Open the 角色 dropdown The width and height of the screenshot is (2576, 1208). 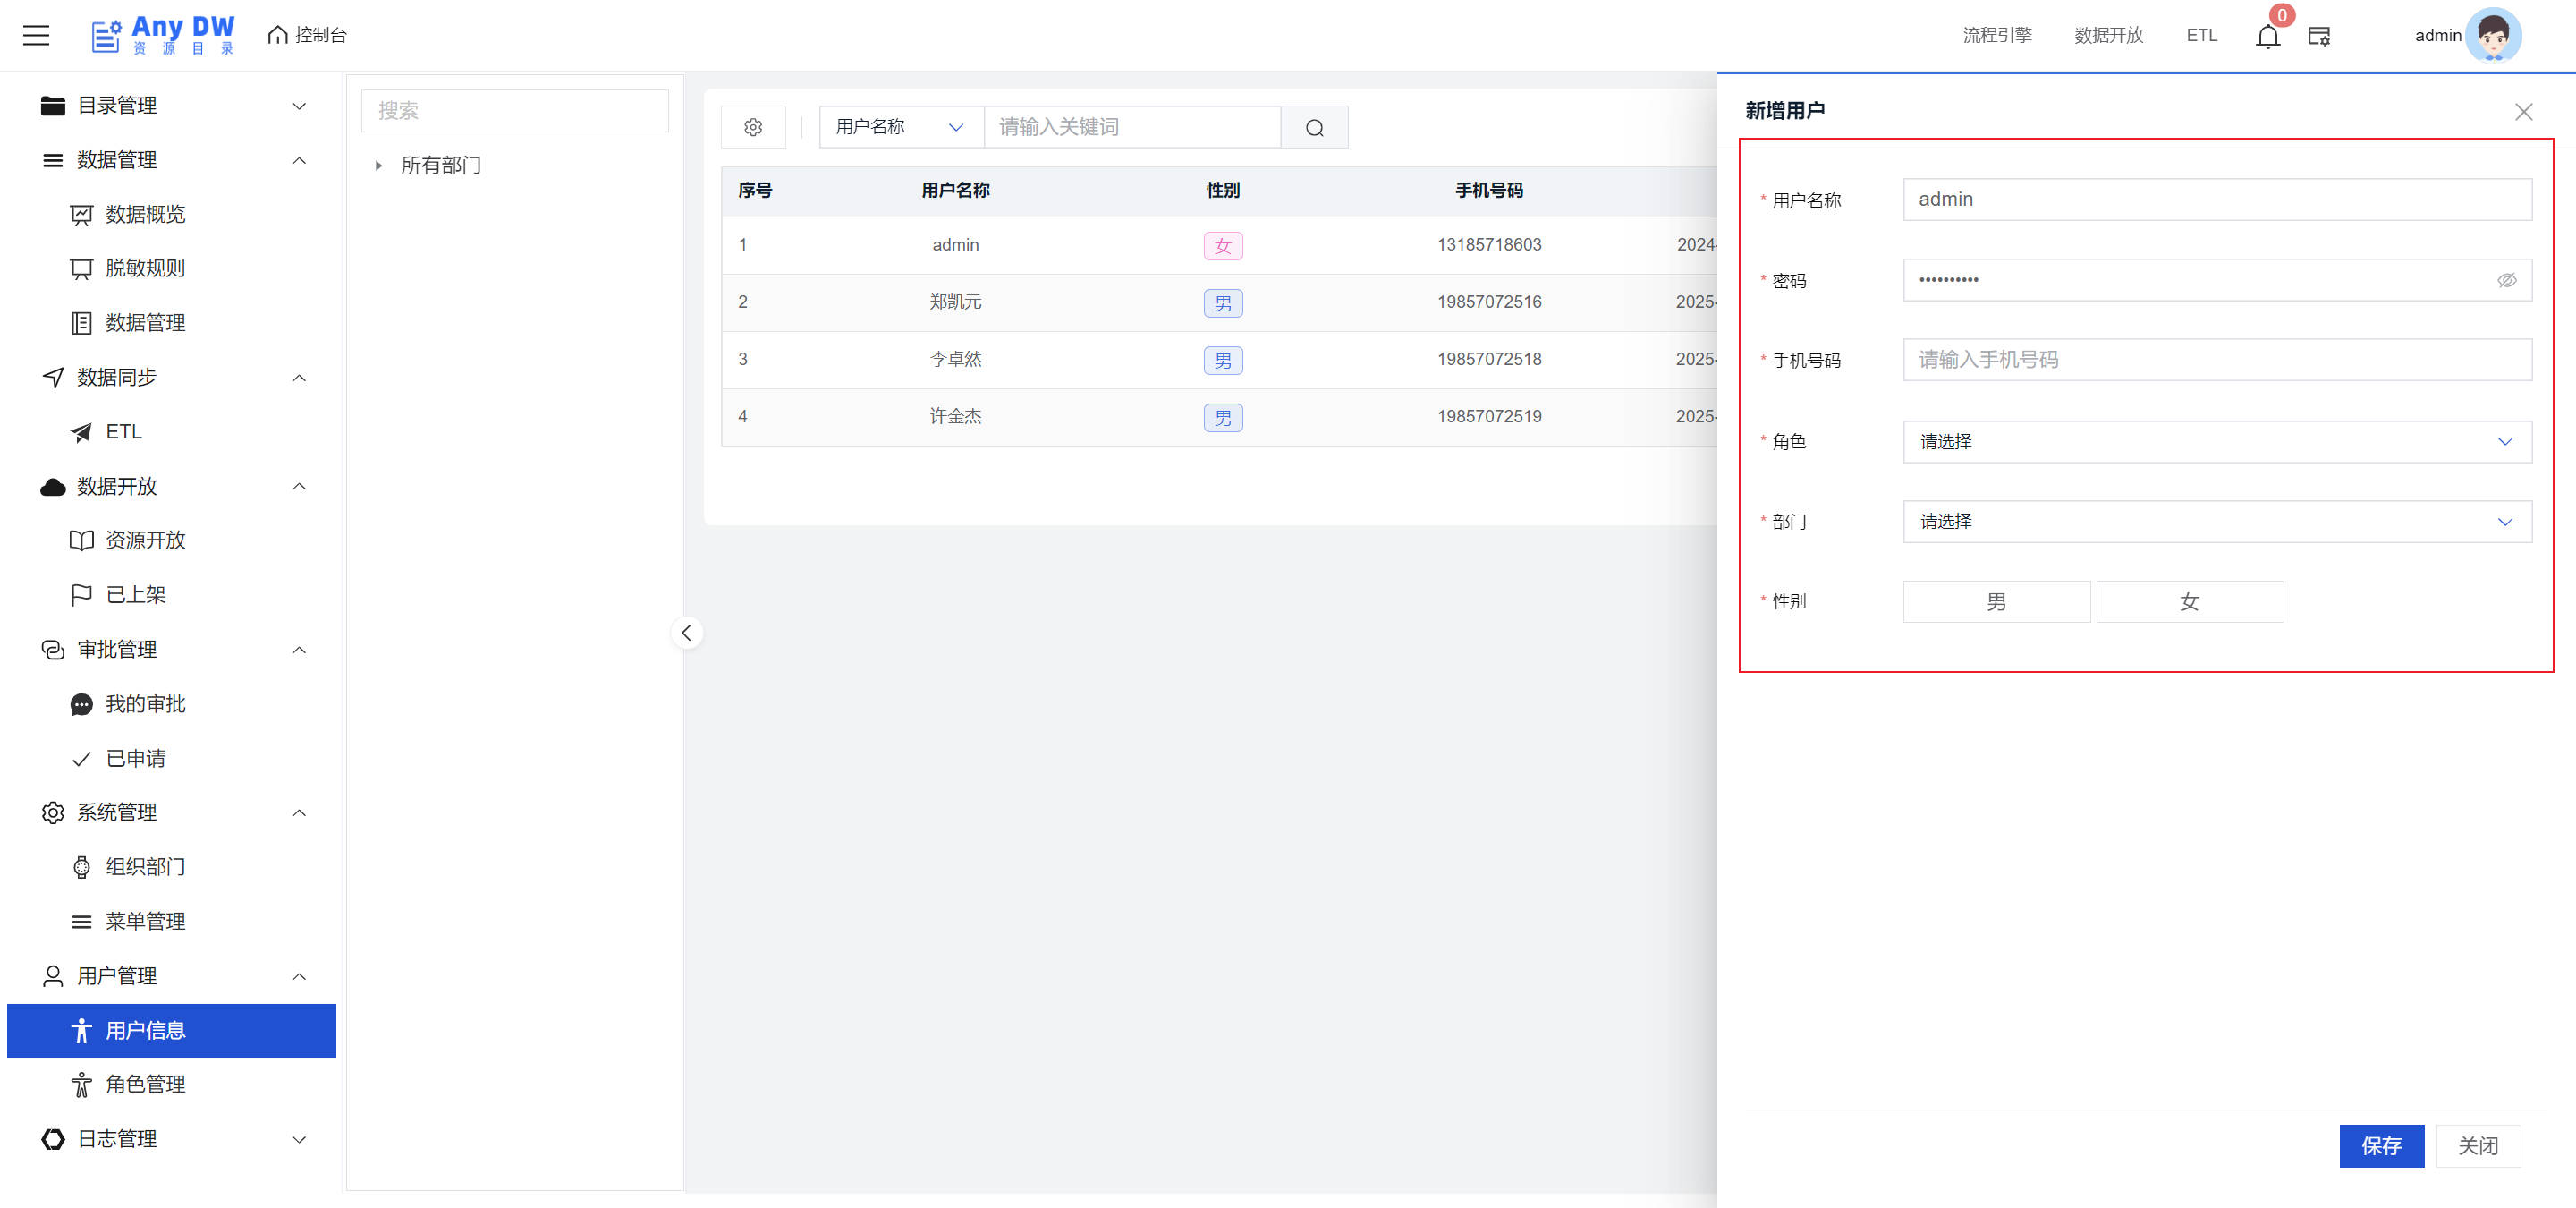click(x=2216, y=441)
